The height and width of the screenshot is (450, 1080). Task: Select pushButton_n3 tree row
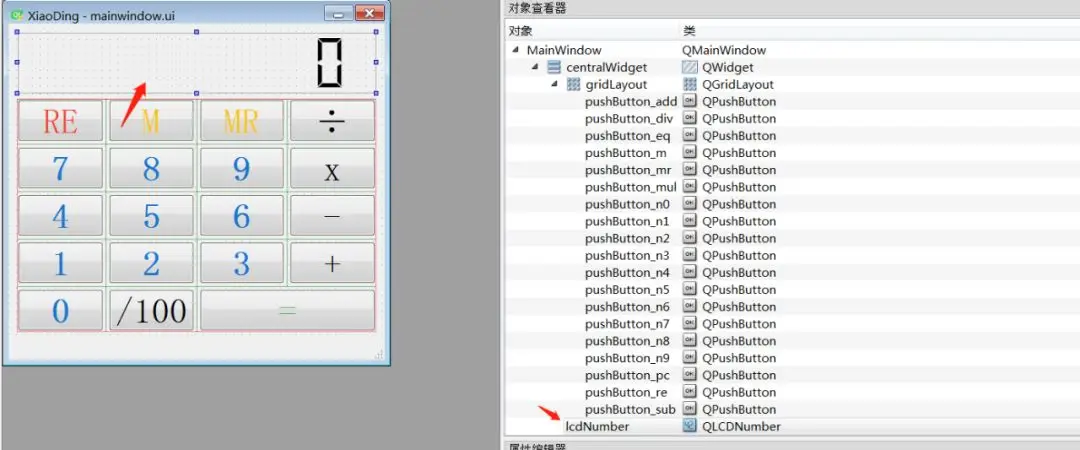[x=627, y=256]
